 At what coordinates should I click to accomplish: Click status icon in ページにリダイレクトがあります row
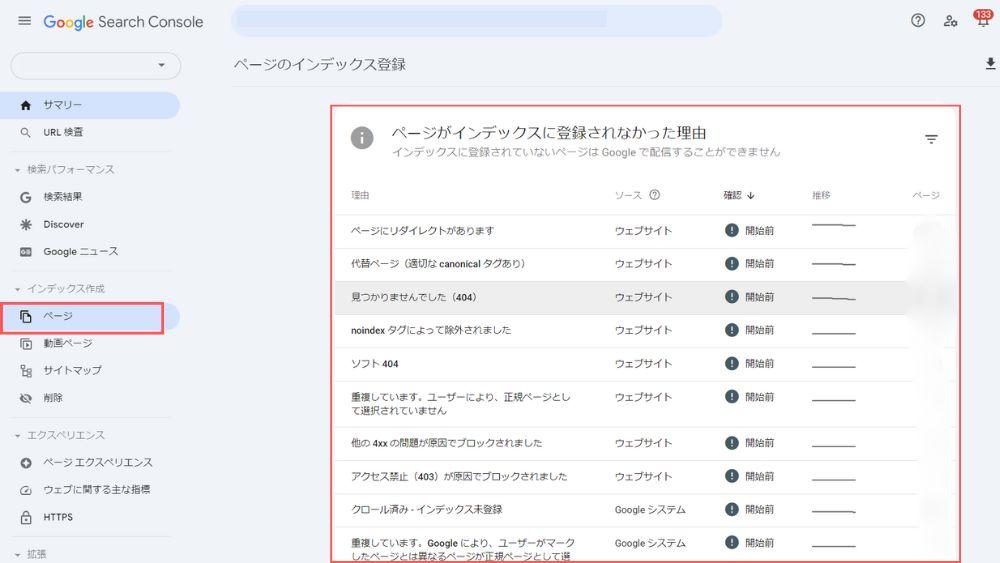point(732,230)
